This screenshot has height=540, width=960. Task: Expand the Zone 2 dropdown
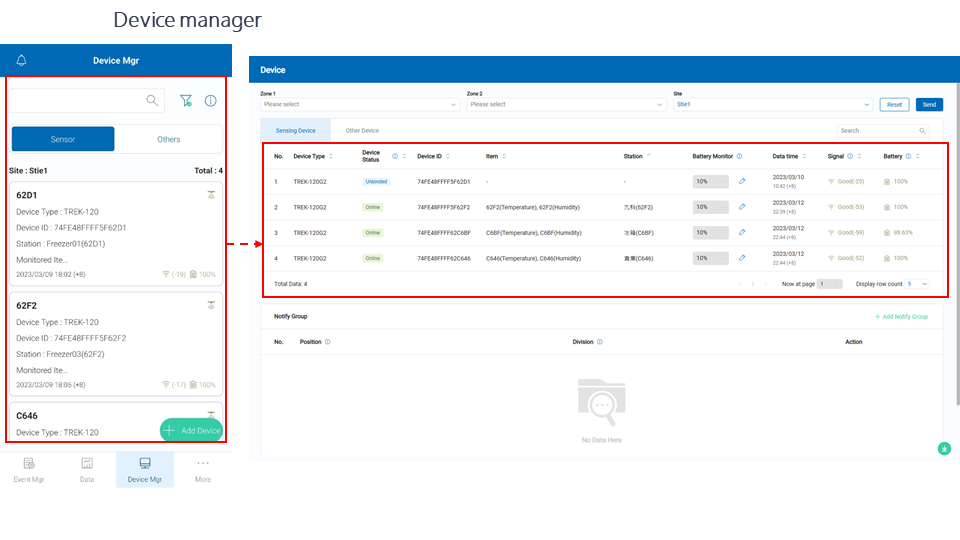pos(565,104)
